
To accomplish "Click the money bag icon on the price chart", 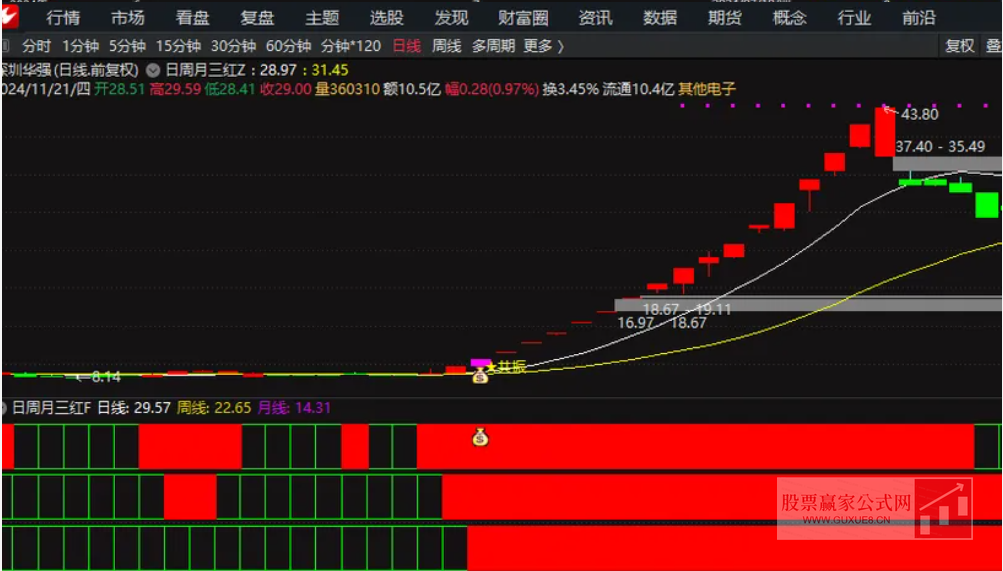I will tap(480, 377).
